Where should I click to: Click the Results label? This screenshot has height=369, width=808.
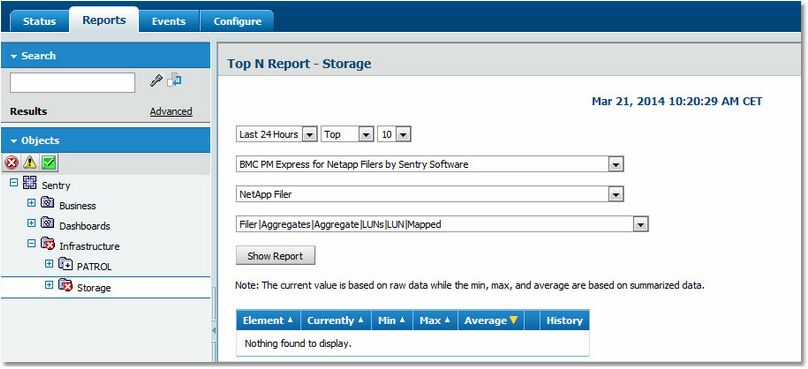pyautogui.click(x=28, y=111)
